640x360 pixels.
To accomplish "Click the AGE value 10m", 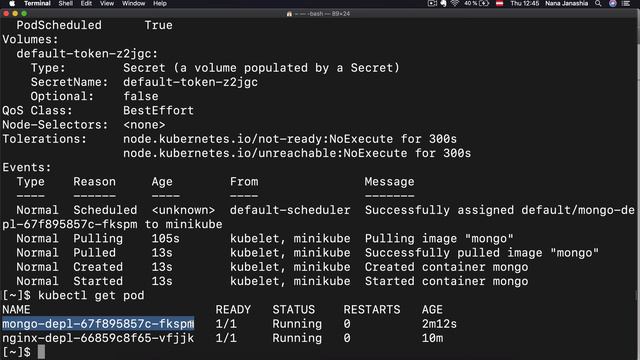I will click(432, 338).
